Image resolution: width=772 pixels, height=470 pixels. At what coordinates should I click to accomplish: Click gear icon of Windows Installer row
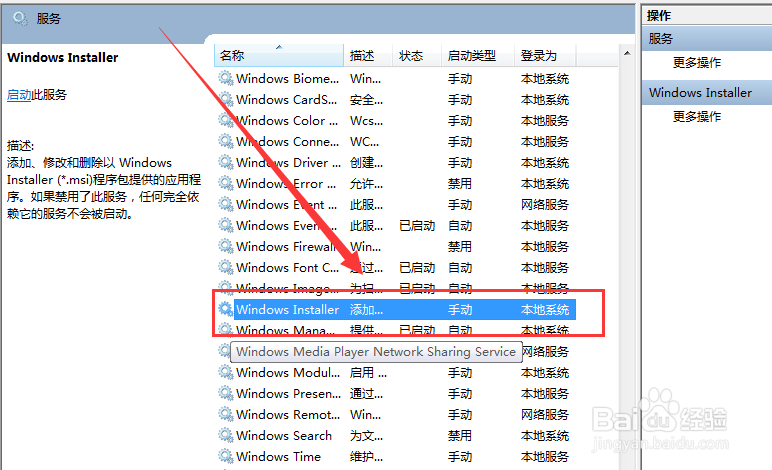(x=226, y=309)
